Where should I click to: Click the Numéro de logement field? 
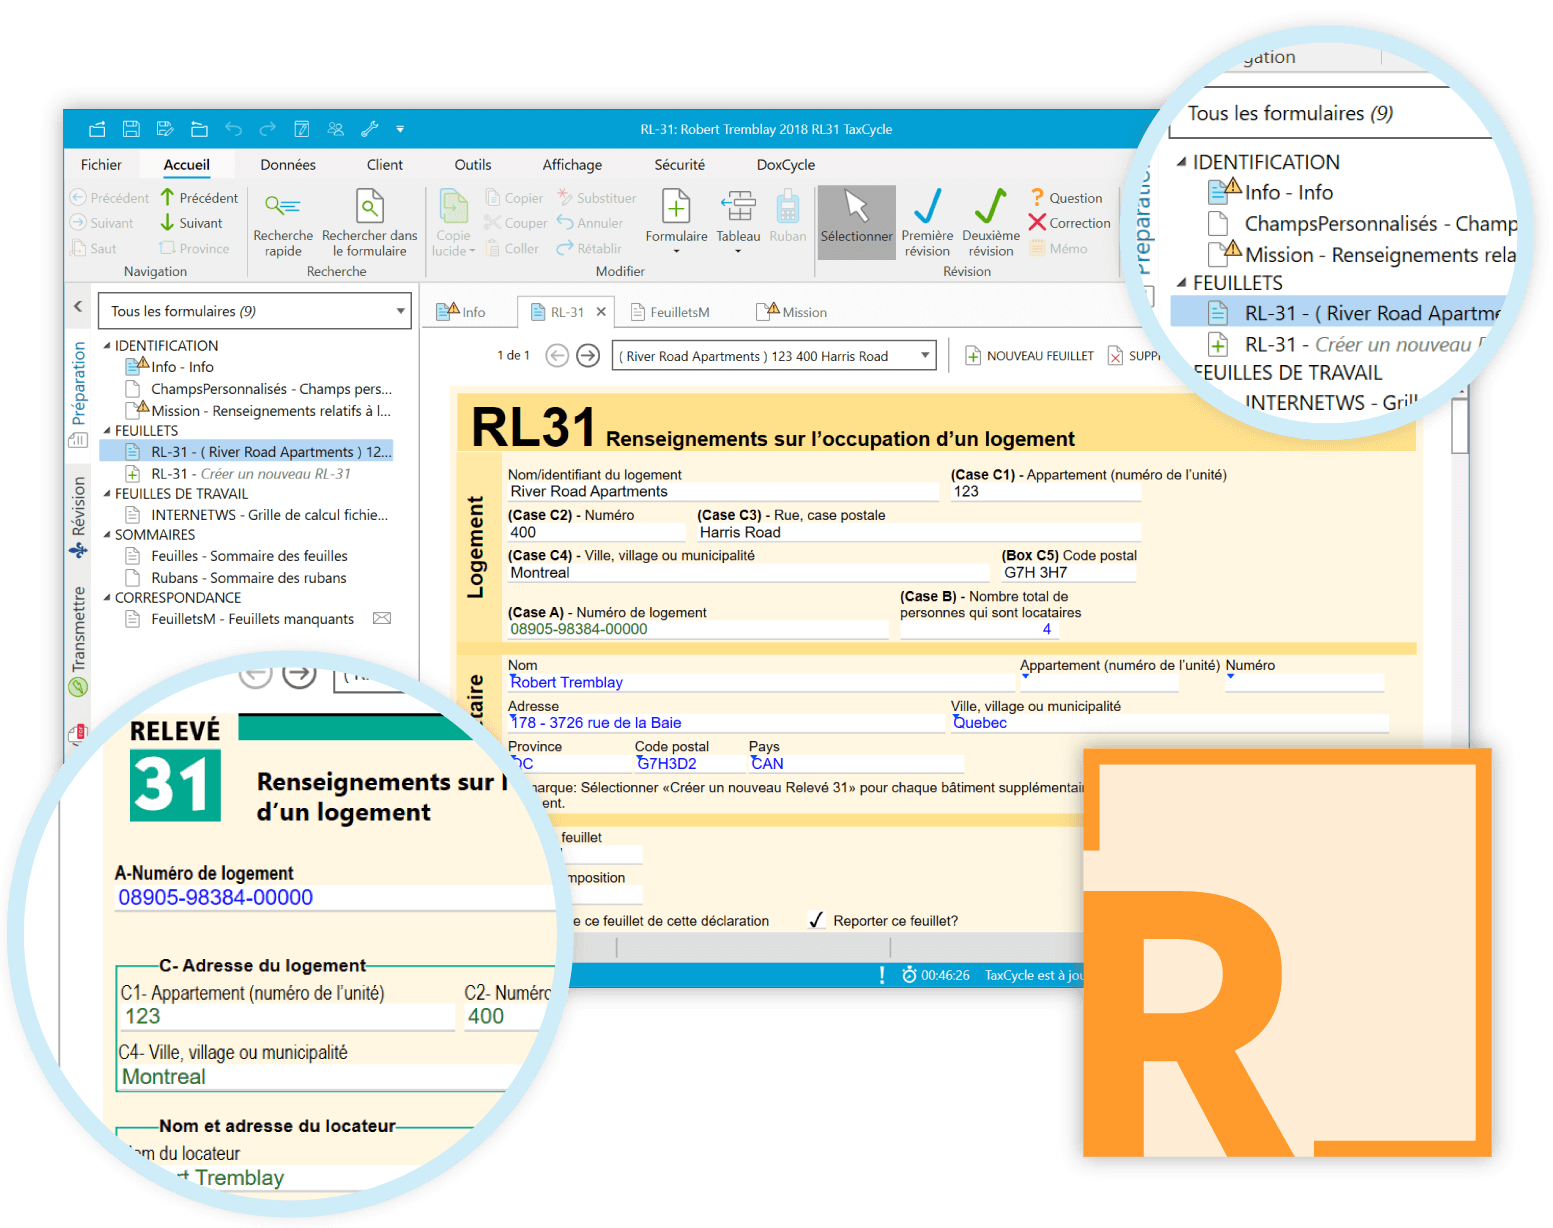click(697, 629)
